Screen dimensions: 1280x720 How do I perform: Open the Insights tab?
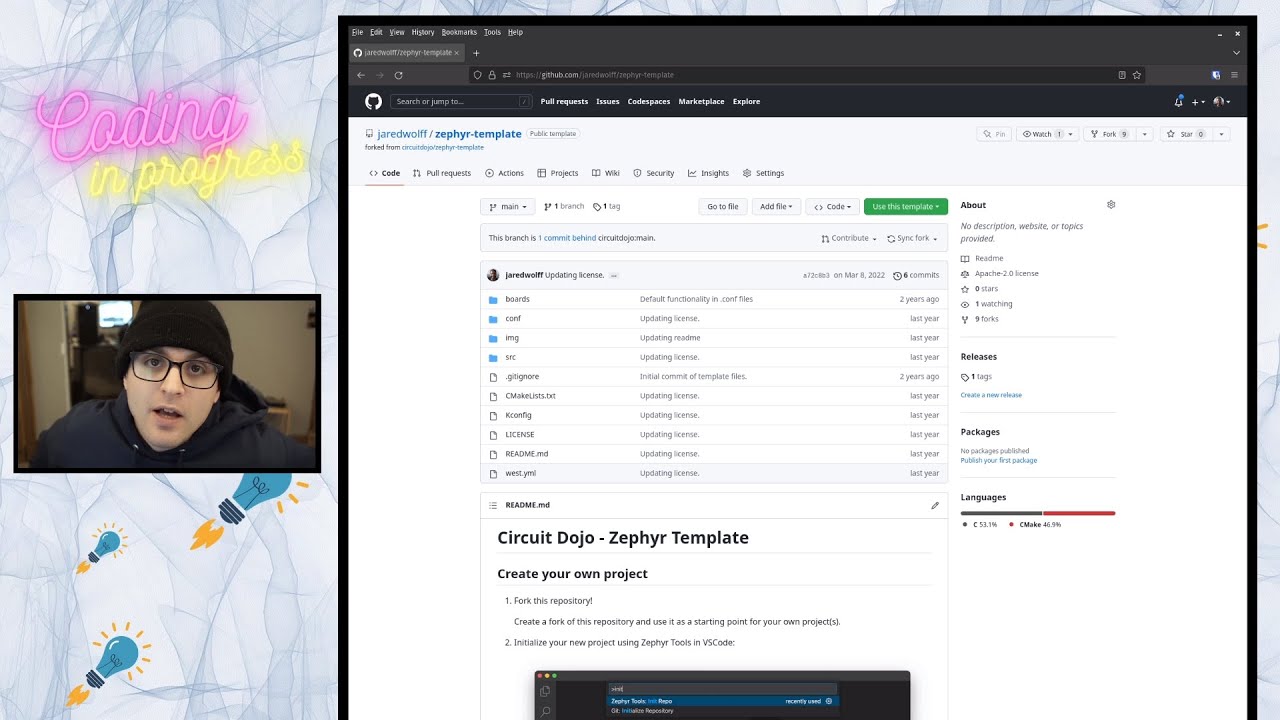(x=708, y=173)
